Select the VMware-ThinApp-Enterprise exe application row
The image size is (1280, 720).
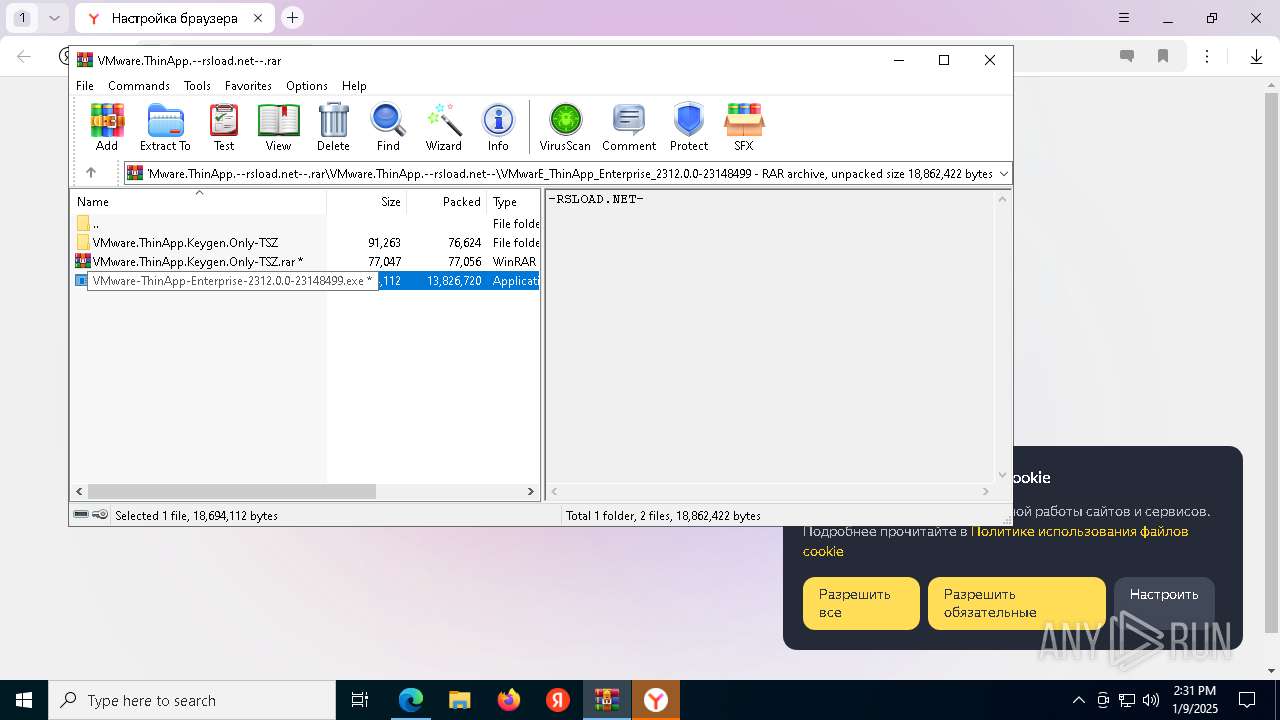tap(305, 281)
